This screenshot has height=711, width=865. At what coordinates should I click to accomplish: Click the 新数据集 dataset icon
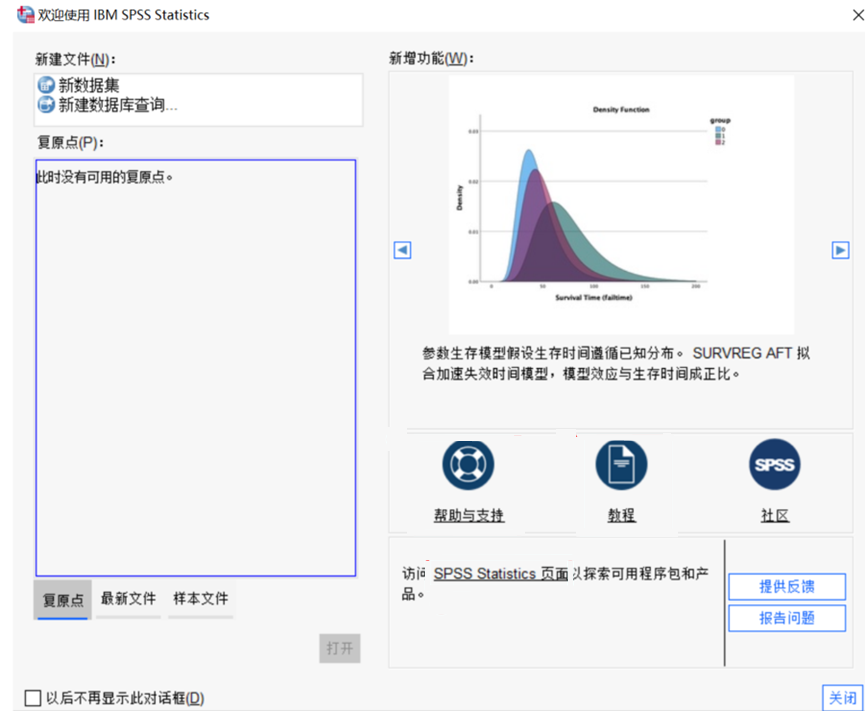click(x=46, y=86)
